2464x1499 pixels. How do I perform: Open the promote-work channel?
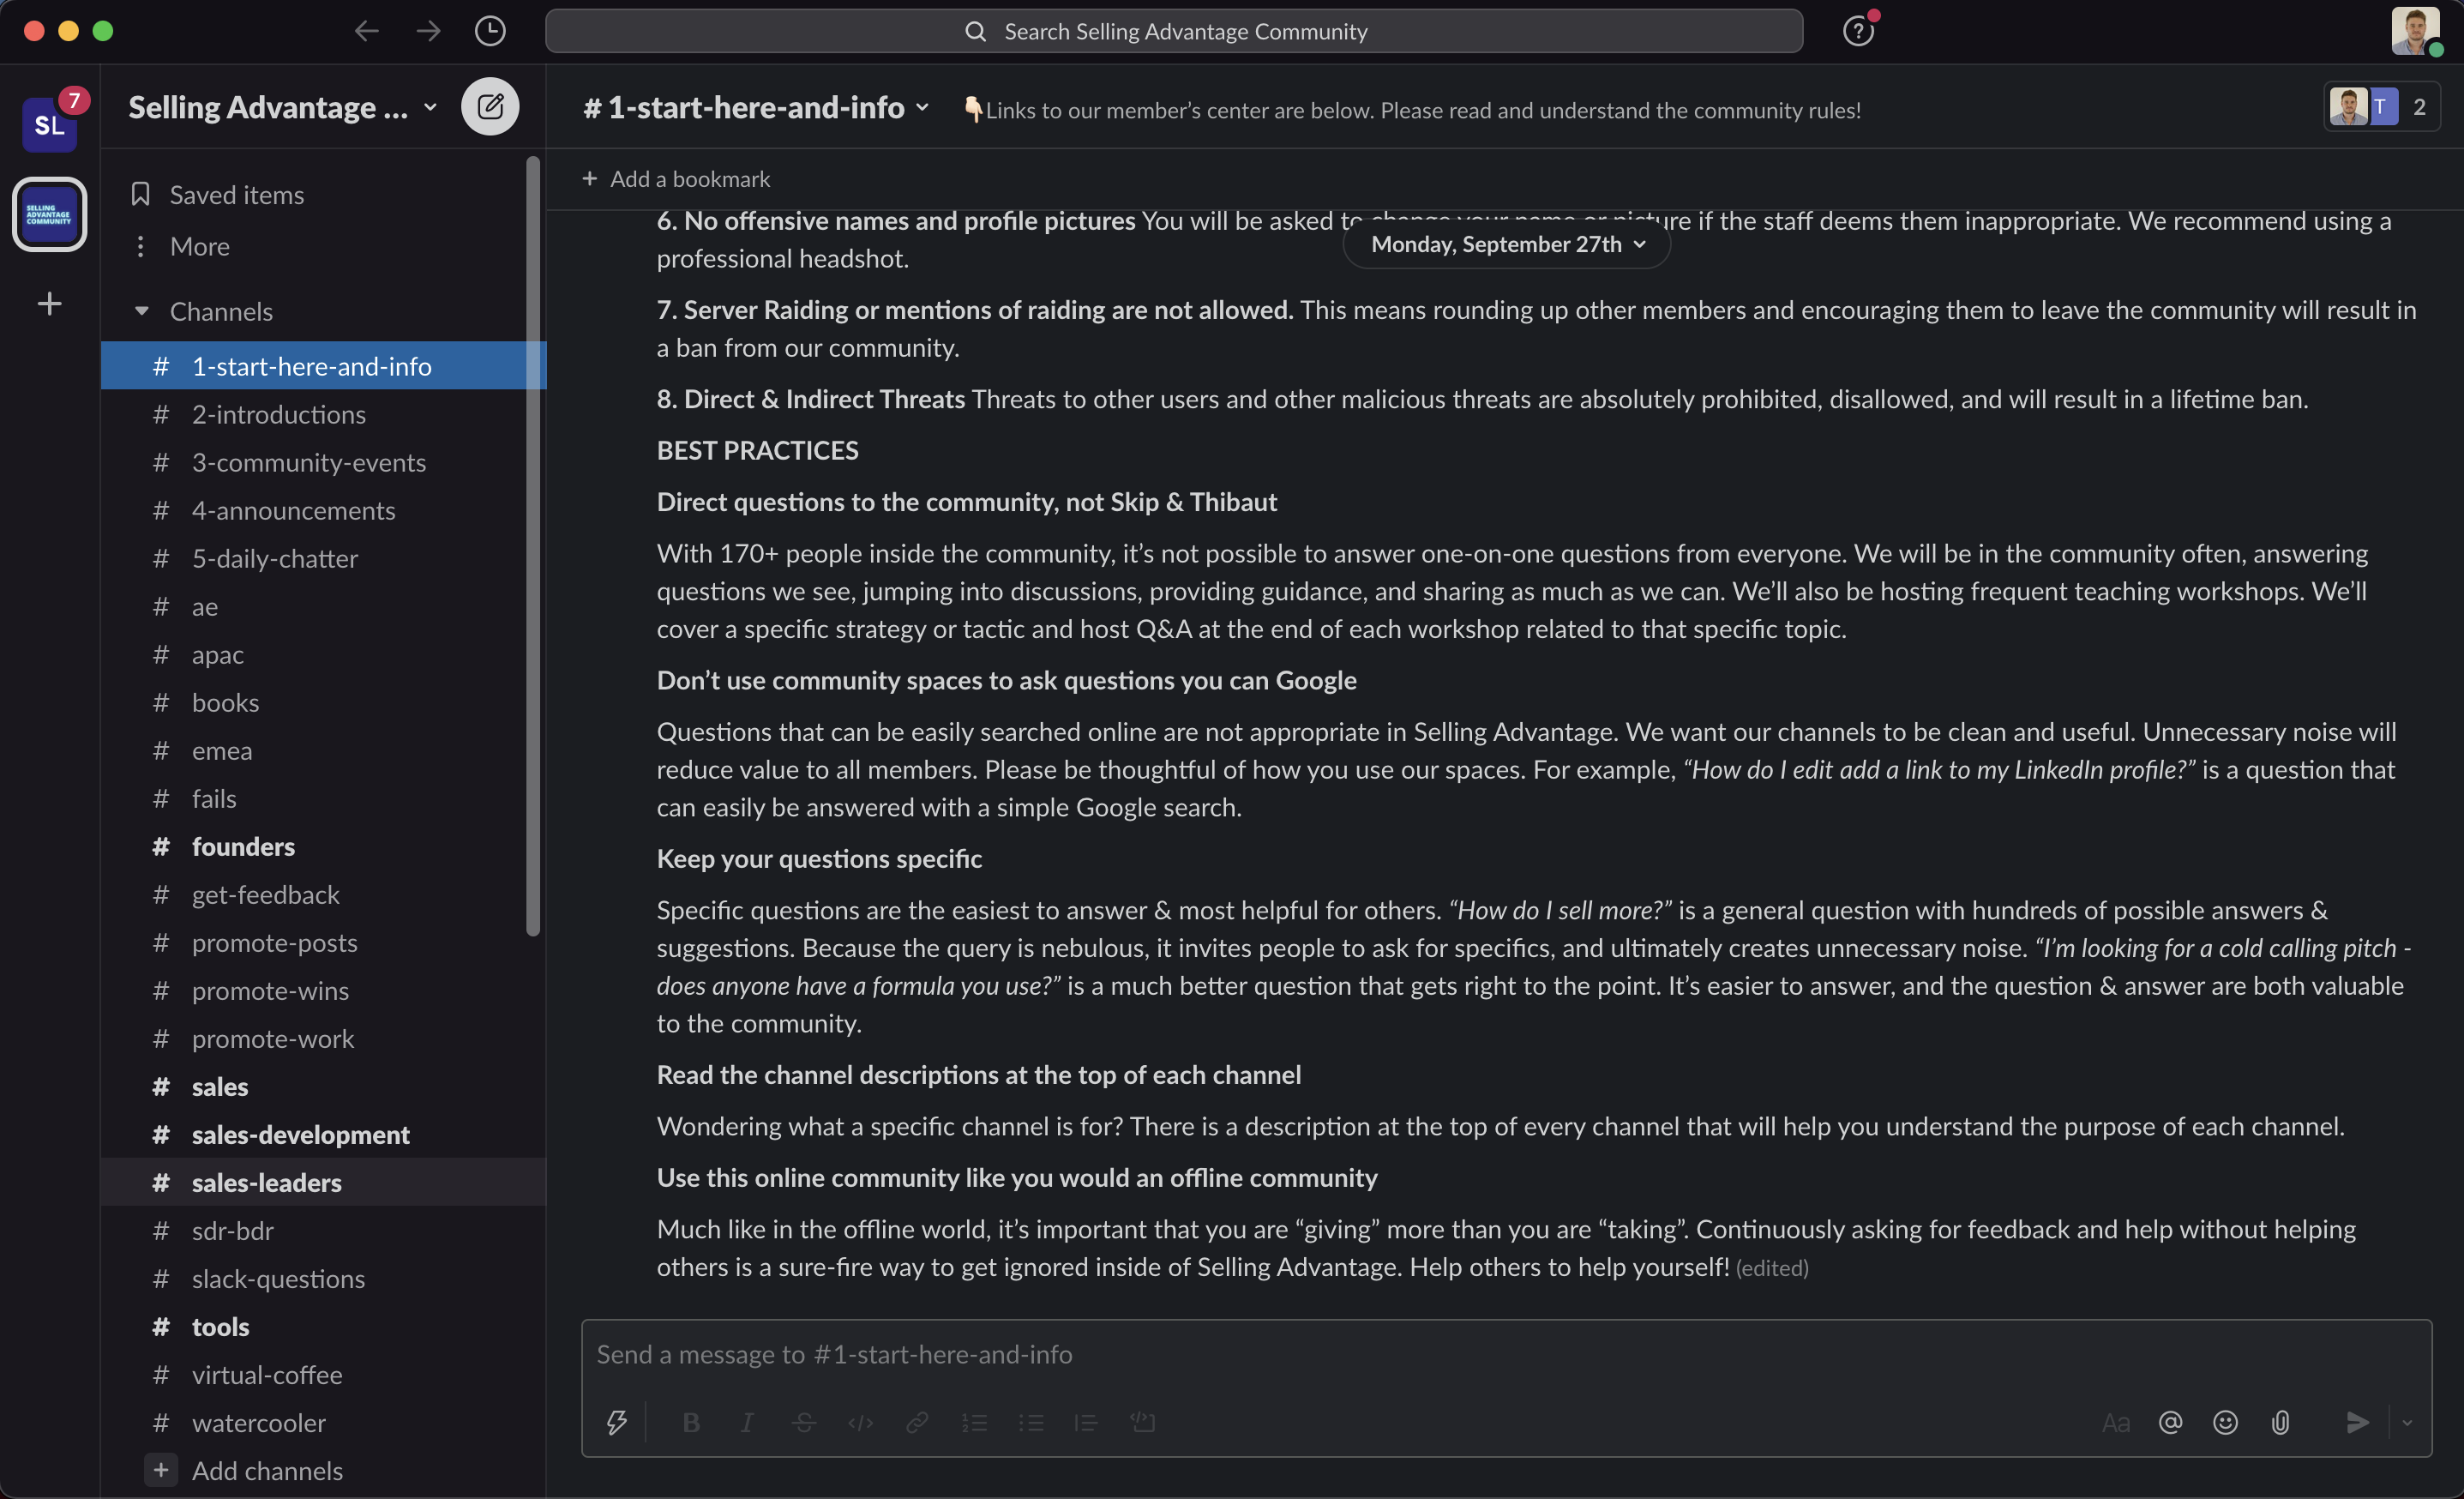coord(323,1038)
